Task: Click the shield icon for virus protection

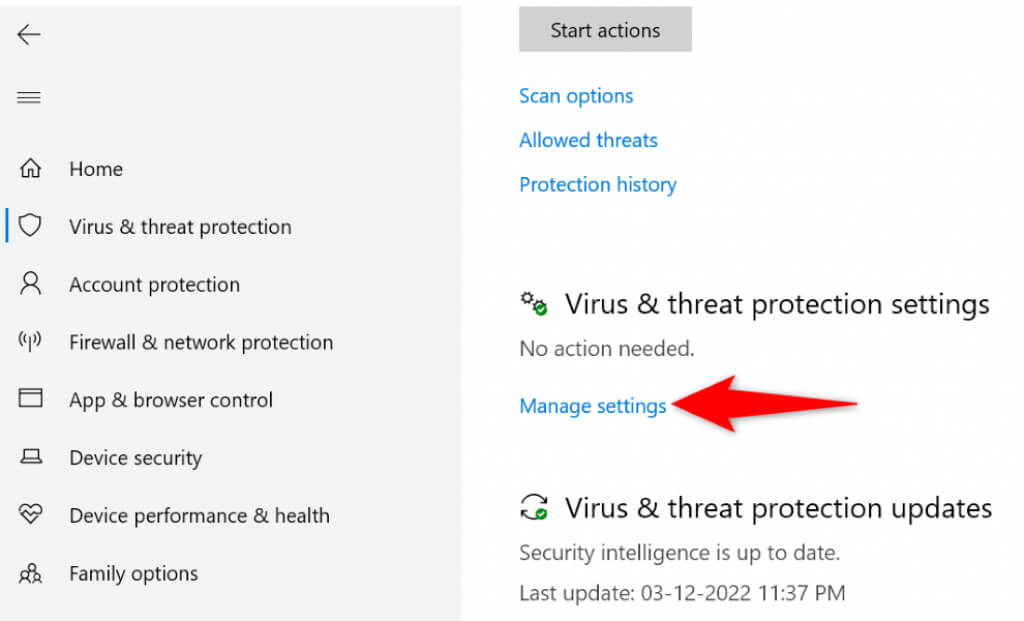Action: [x=31, y=226]
